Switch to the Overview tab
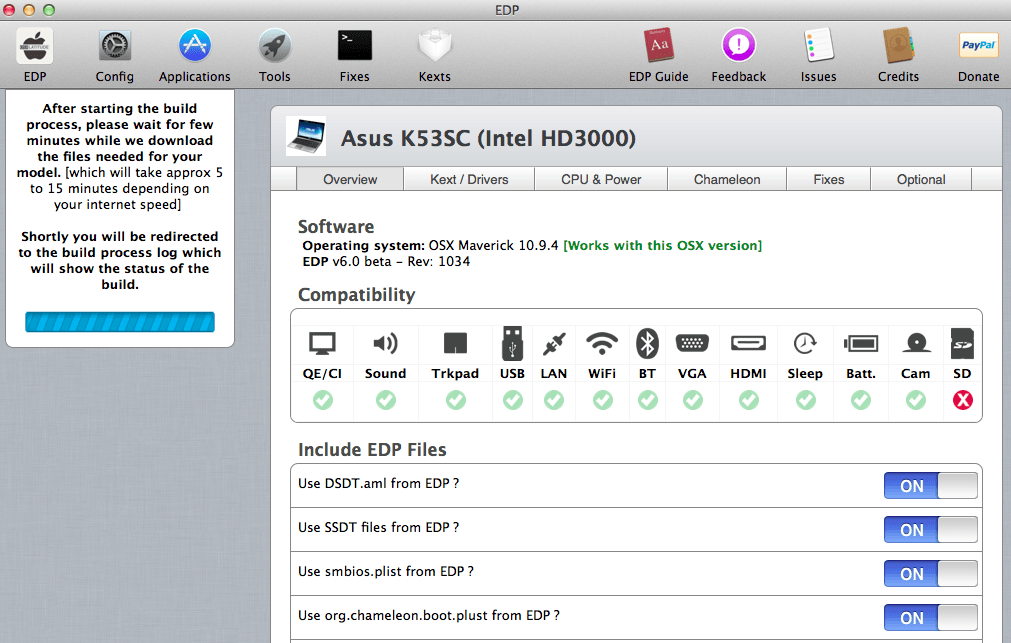1011x643 pixels. pos(350,179)
